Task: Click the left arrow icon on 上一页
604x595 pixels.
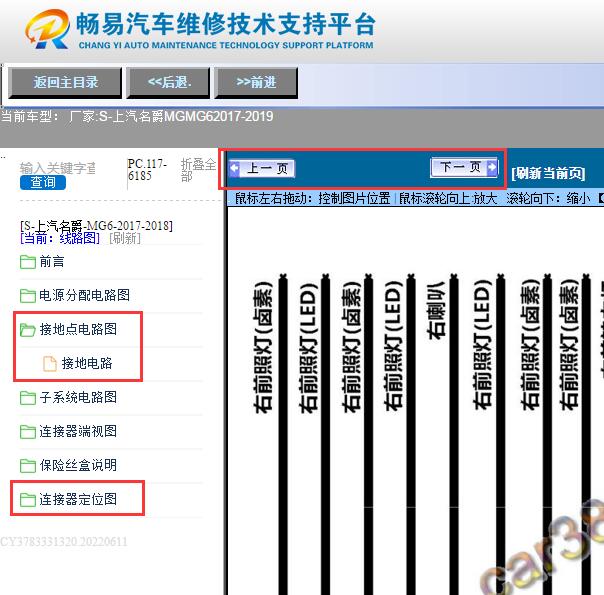Action: pyautogui.click(x=234, y=168)
